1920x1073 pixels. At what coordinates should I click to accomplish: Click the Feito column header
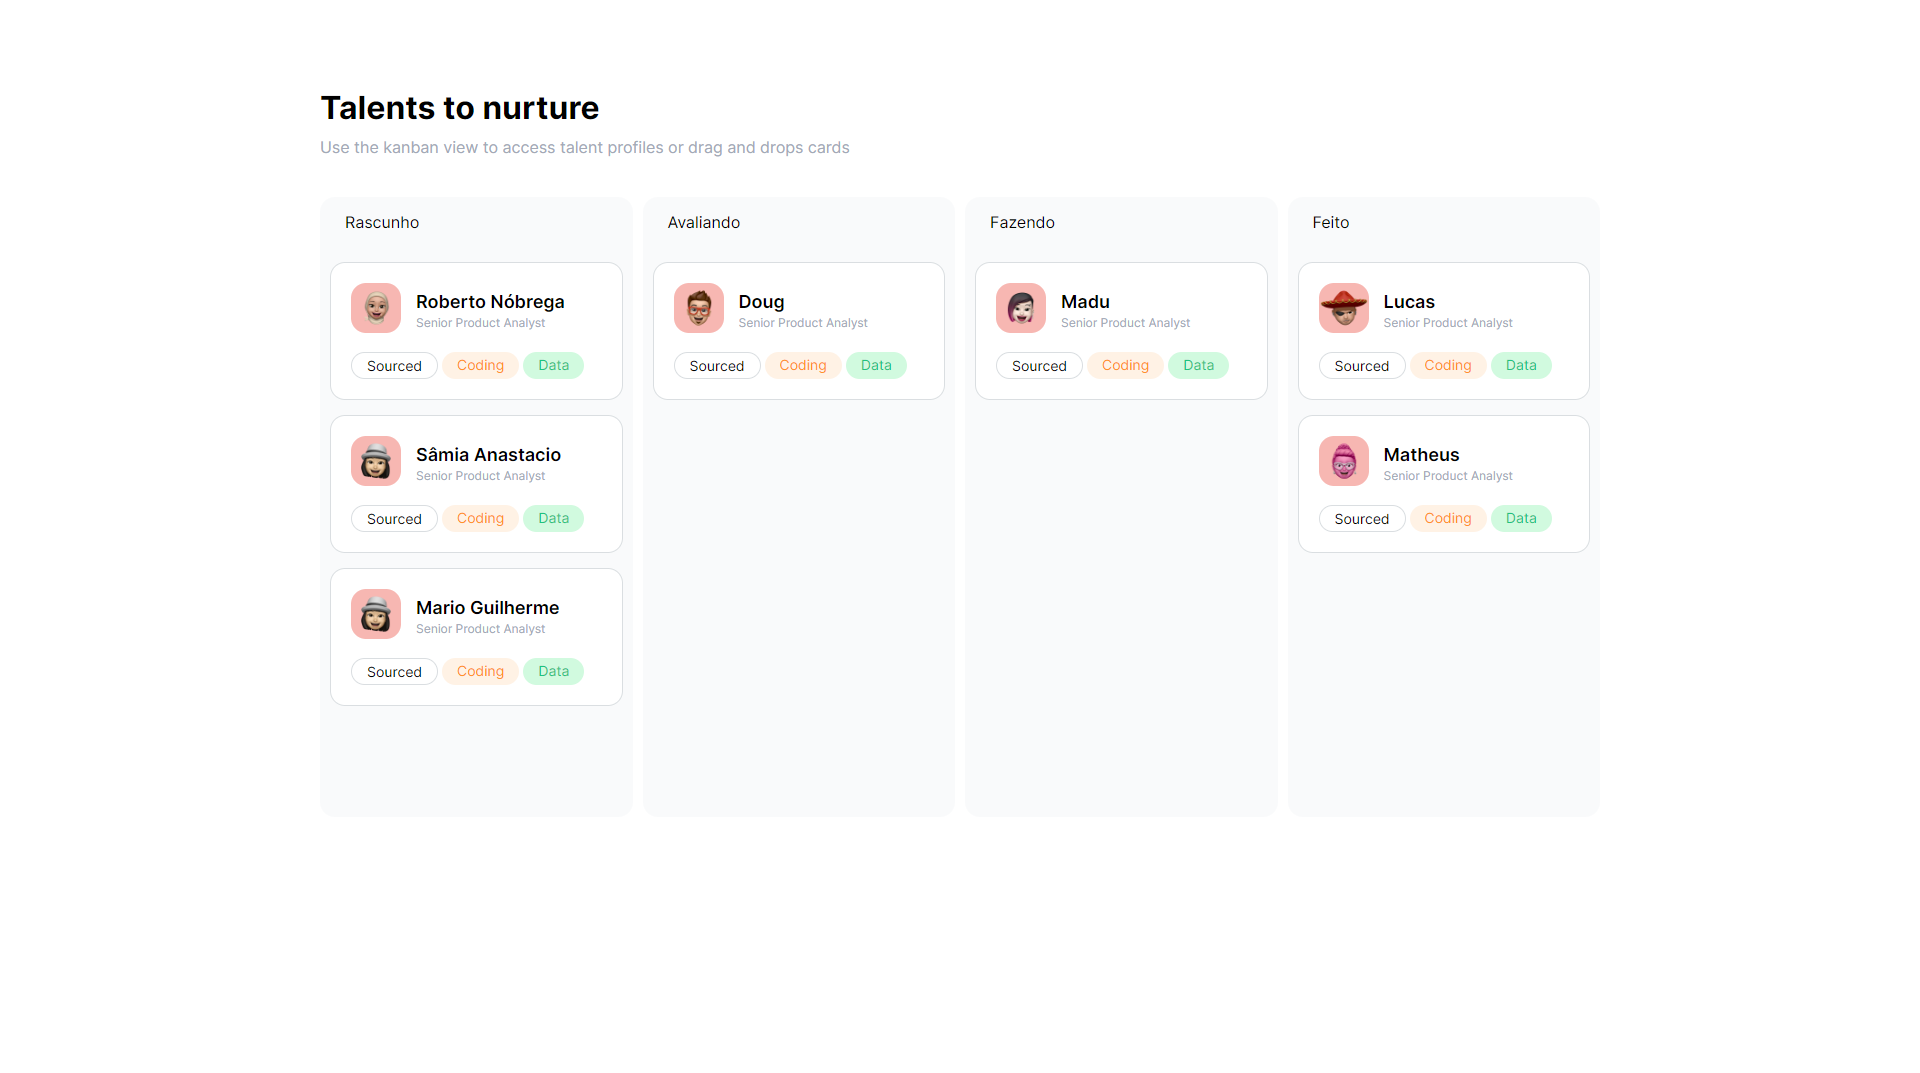(x=1330, y=222)
